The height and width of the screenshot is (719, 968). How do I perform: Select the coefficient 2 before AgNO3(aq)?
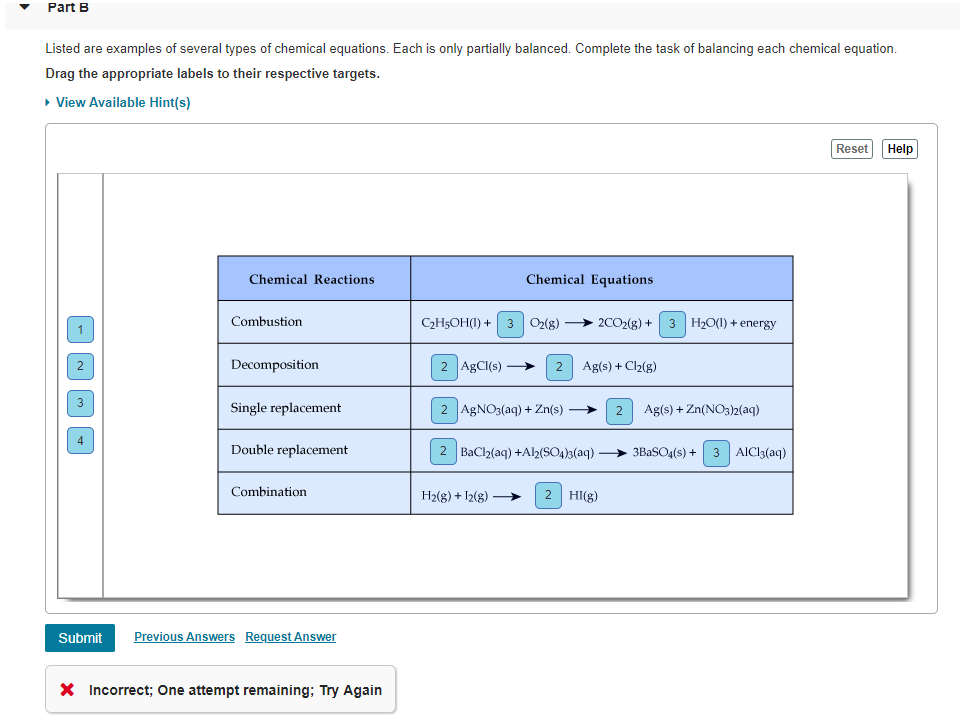443,409
